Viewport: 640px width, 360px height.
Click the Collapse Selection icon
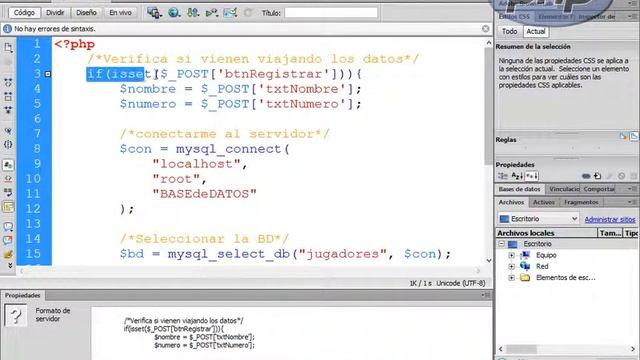coord(8,97)
